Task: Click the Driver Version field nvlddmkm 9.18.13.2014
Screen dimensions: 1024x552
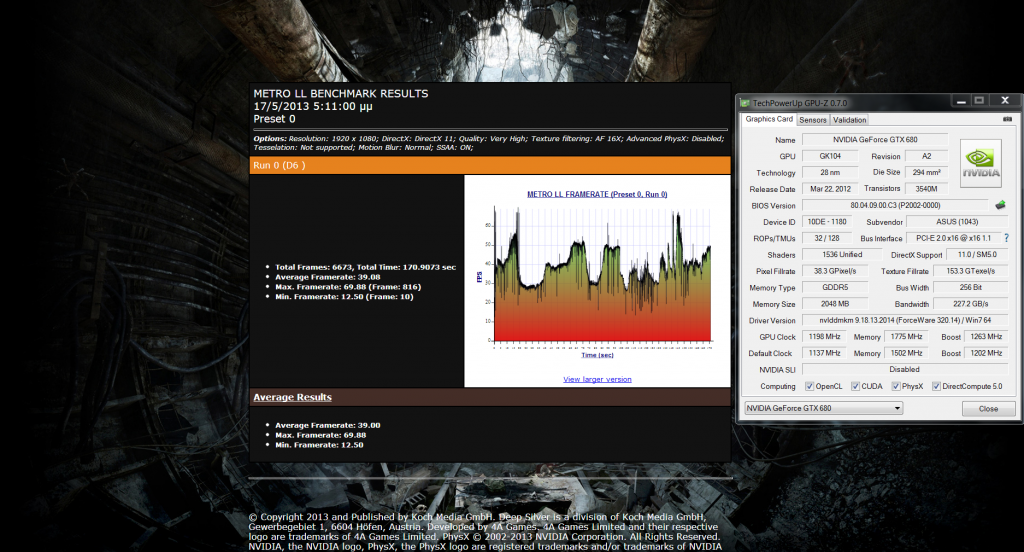Action: 904,320
